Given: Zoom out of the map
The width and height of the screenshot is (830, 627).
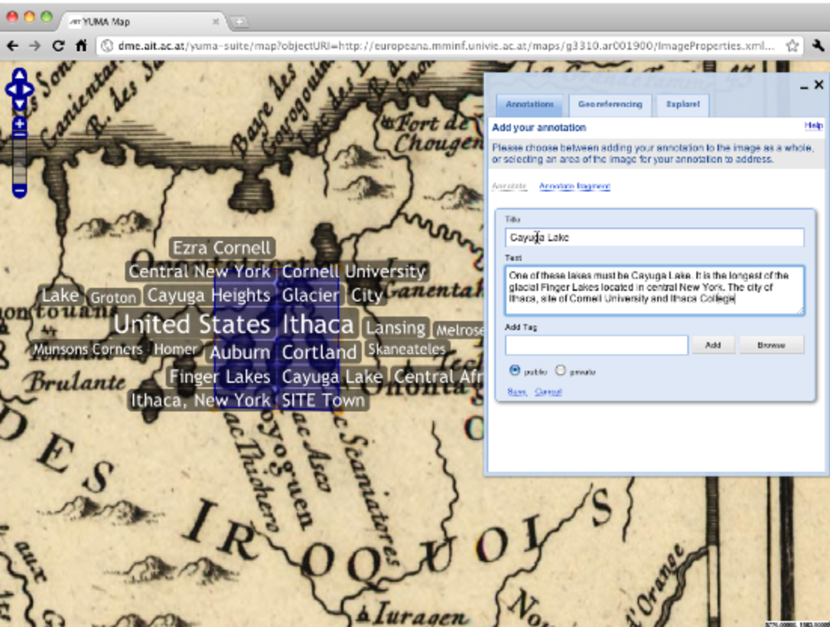Looking at the screenshot, I should [x=20, y=190].
